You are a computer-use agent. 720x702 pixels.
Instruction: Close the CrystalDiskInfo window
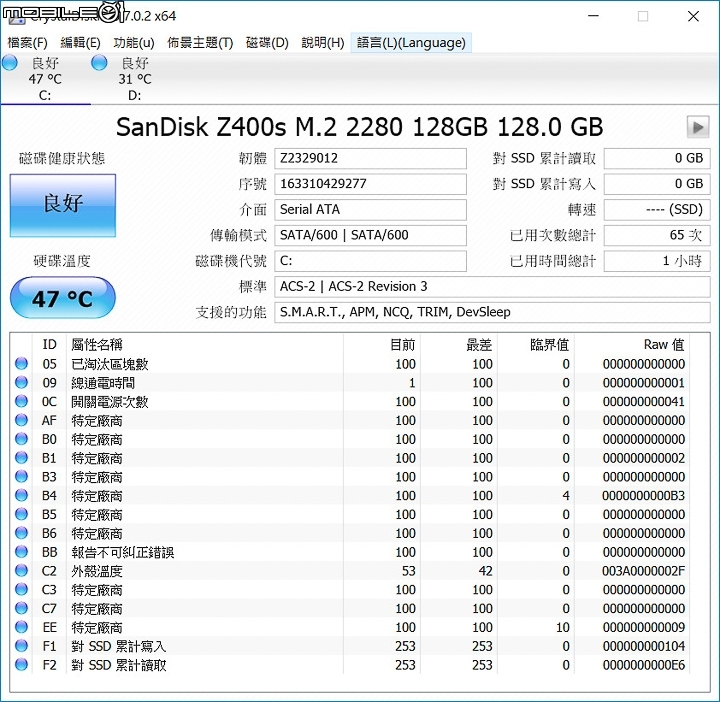693,16
